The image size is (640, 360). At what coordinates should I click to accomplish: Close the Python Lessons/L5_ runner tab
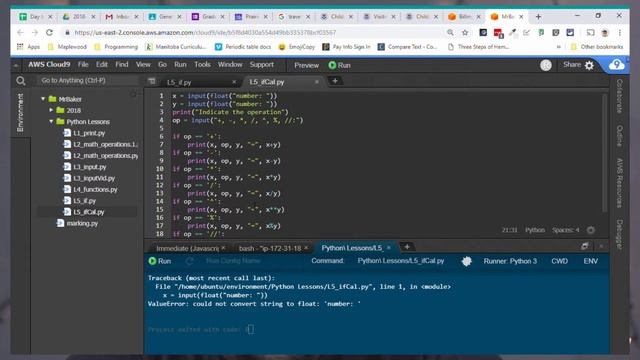(x=389, y=247)
